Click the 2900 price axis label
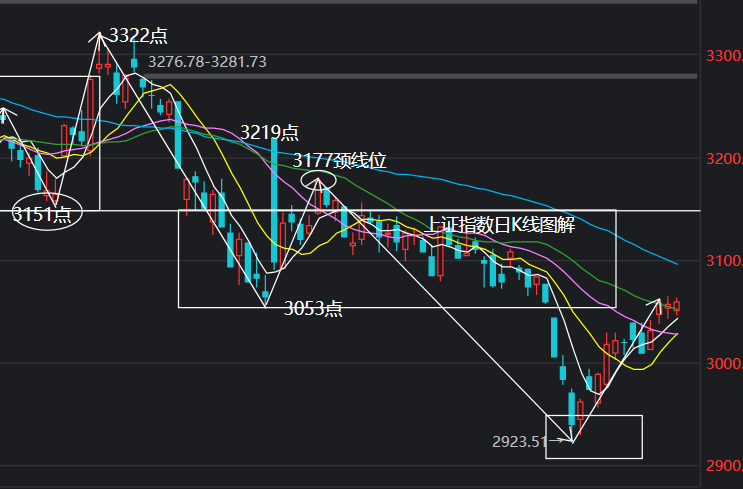The height and width of the screenshot is (489, 743). [725, 466]
